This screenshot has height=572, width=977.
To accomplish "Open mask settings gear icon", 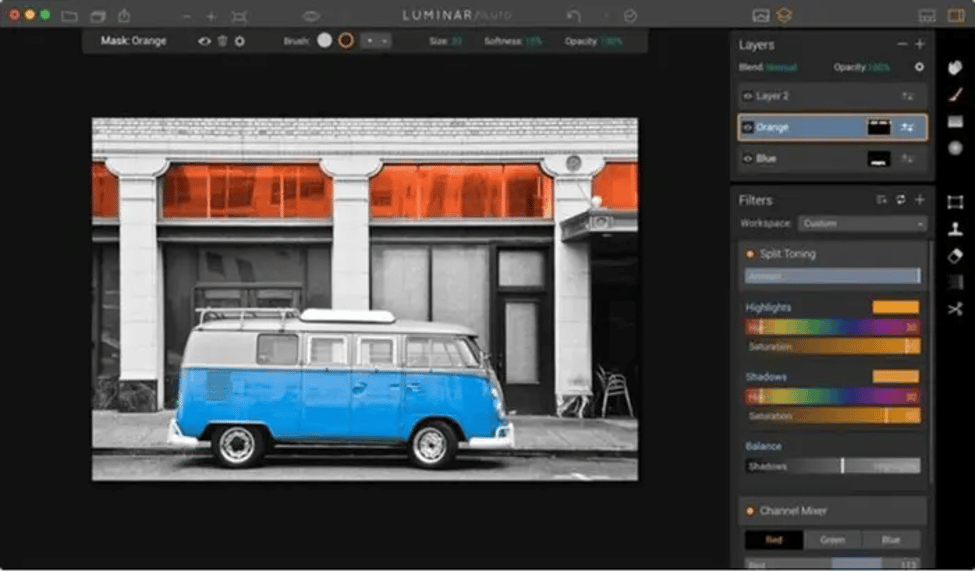I will point(240,41).
